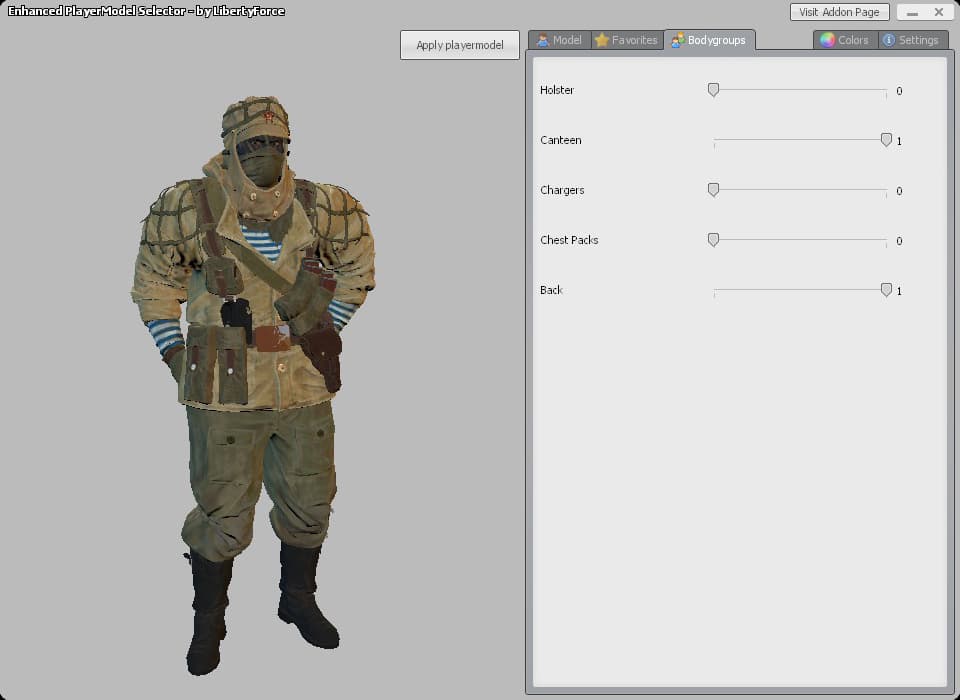Click the soldier model preview

coord(253,386)
